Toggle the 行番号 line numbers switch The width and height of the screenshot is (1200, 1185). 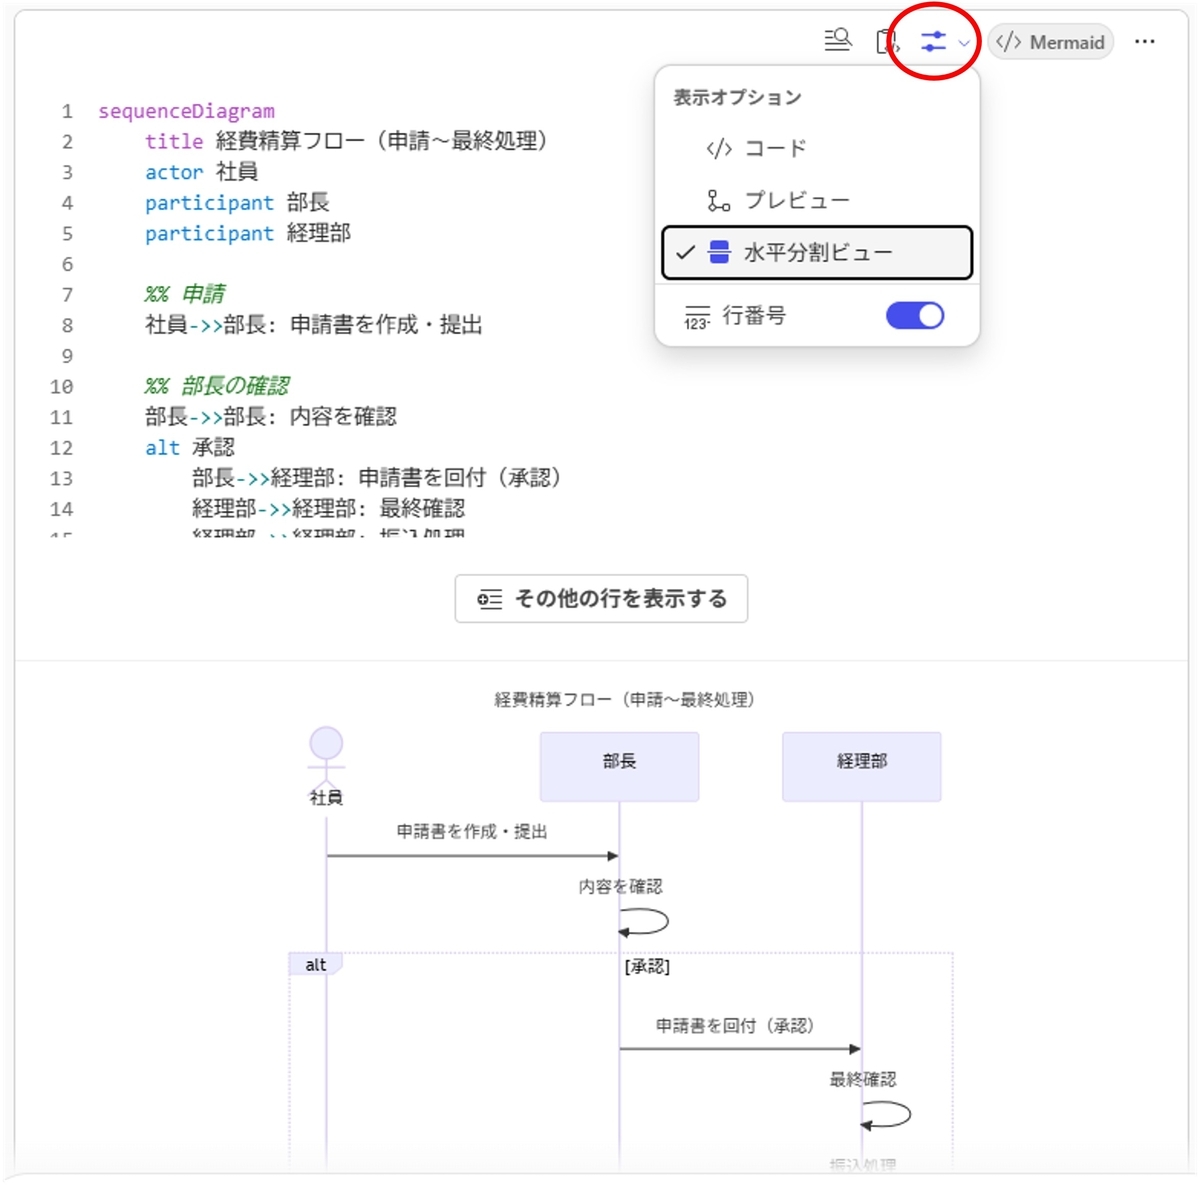click(x=915, y=316)
